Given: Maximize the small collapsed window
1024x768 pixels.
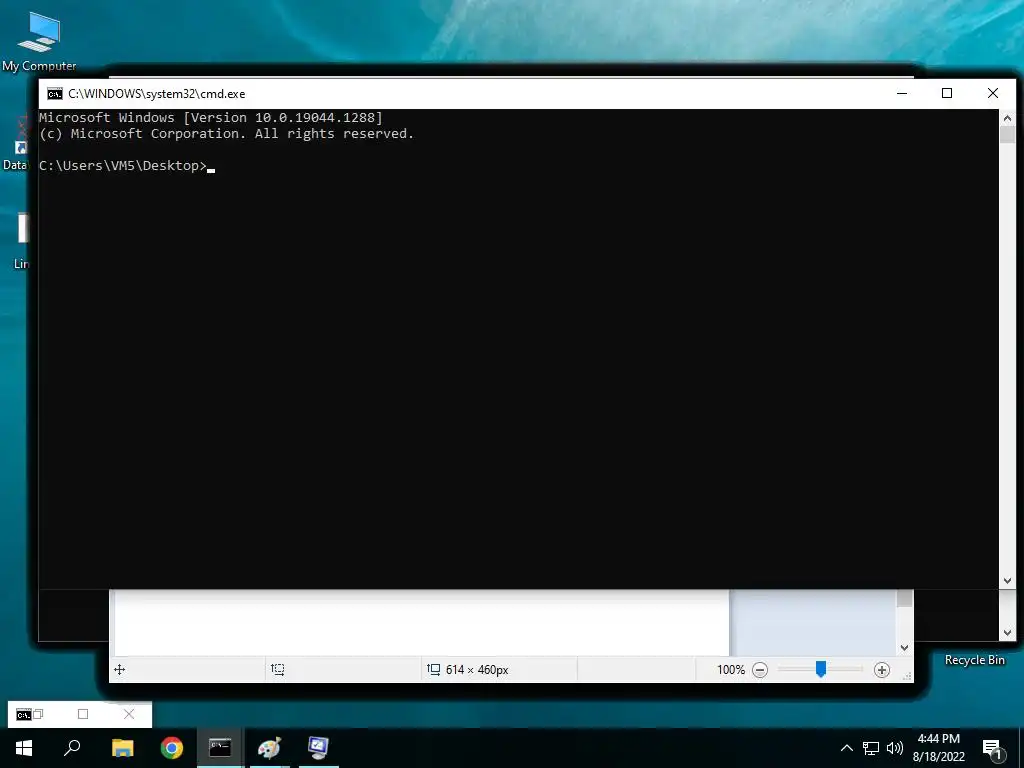Looking at the screenshot, I should tap(83, 714).
